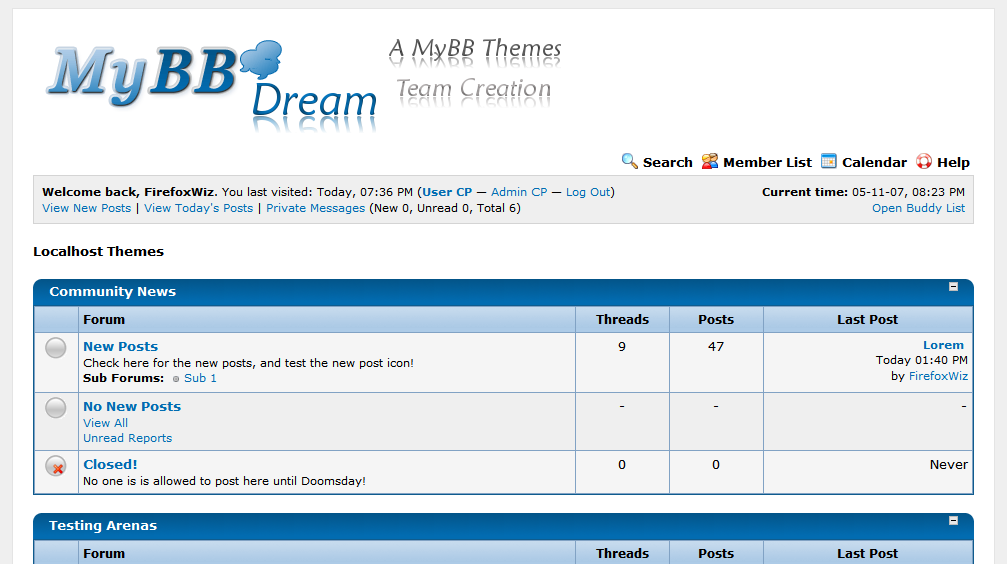Log Out of the forum
The image size is (1007, 564).
click(588, 192)
